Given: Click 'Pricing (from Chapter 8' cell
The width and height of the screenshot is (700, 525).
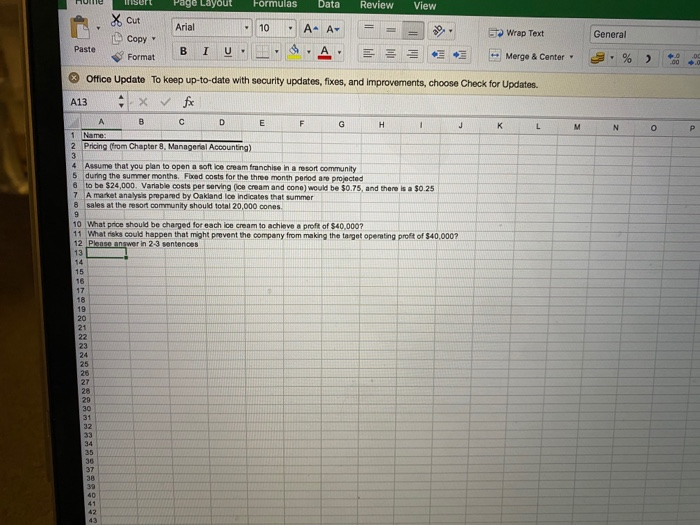Looking at the screenshot, I should tap(167, 146).
